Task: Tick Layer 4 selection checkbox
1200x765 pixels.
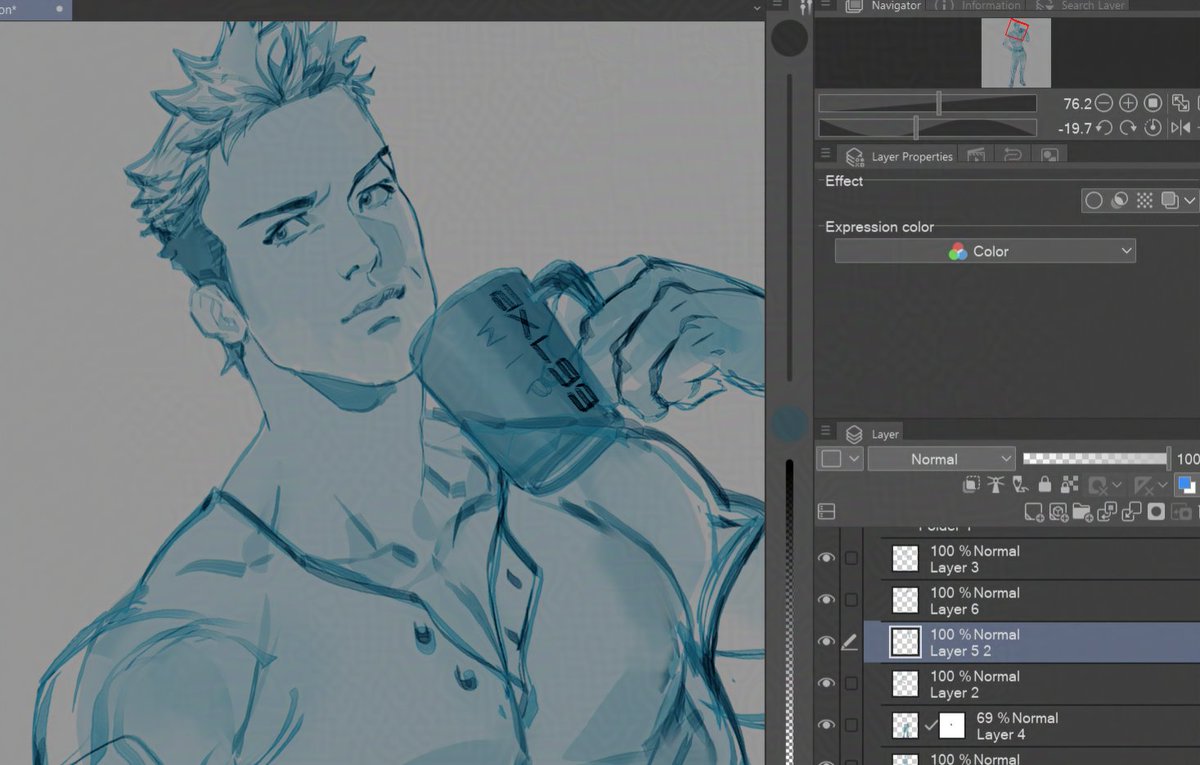Action: tap(851, 725)
